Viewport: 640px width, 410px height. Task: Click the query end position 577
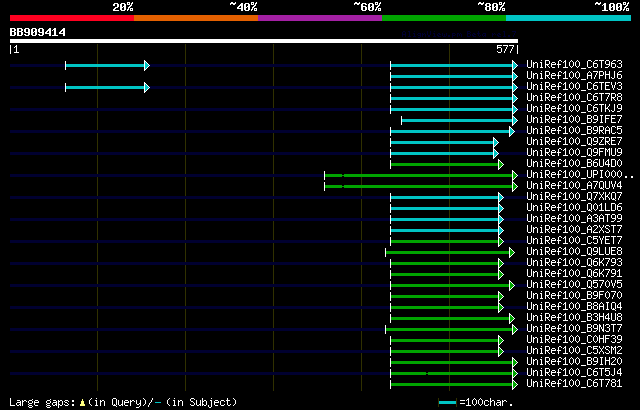click(505, 49)
